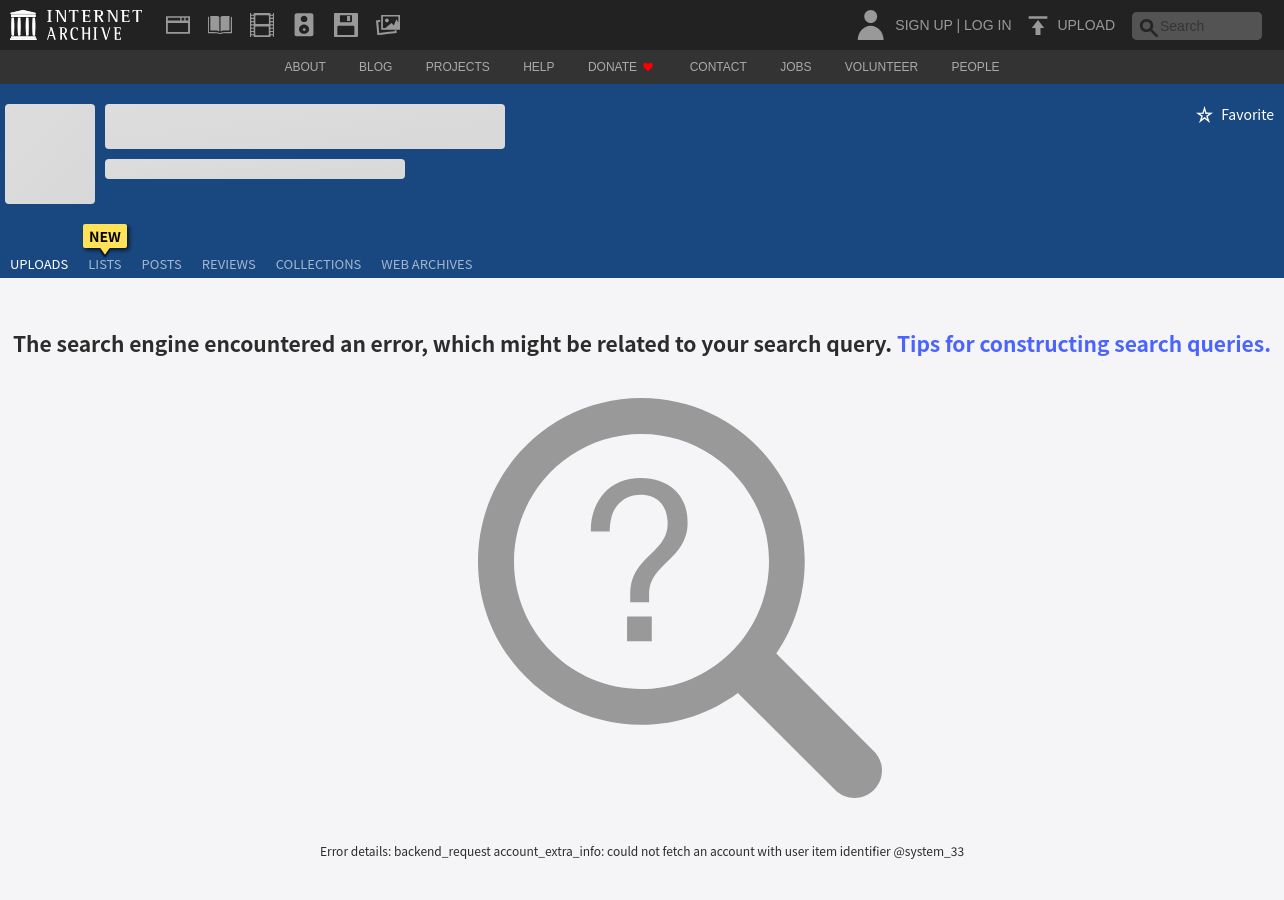Click the LOG IN link
This screenshot has height=900, width=1284.
[x=987, y=25]
